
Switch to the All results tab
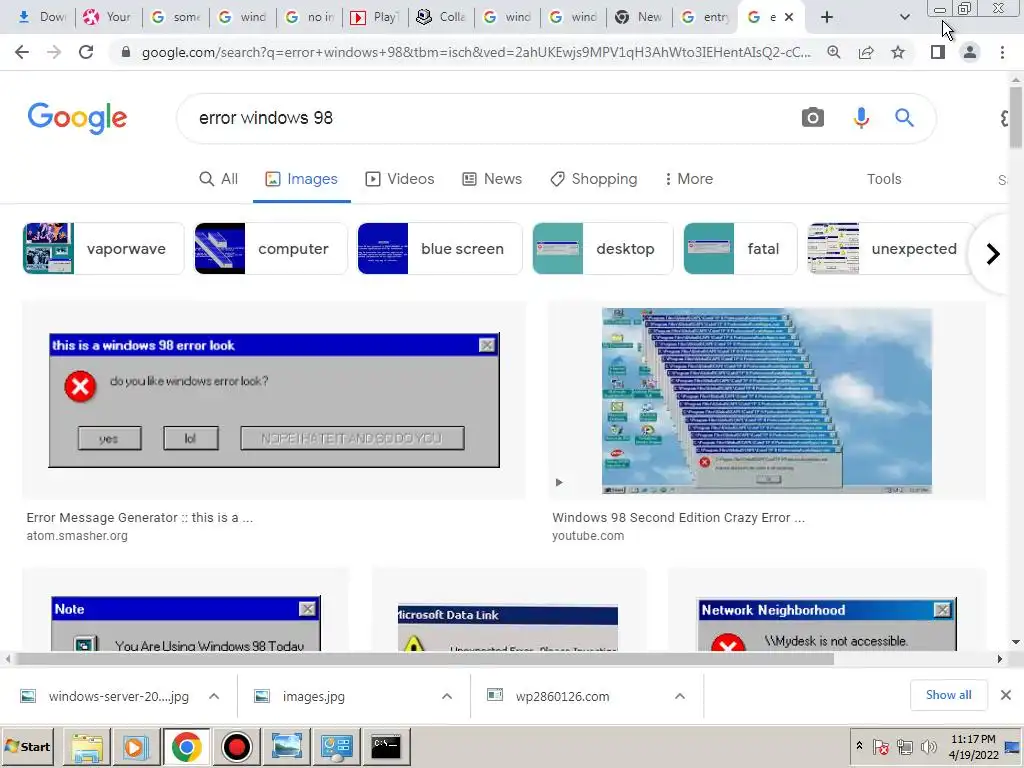click(219, 179)
